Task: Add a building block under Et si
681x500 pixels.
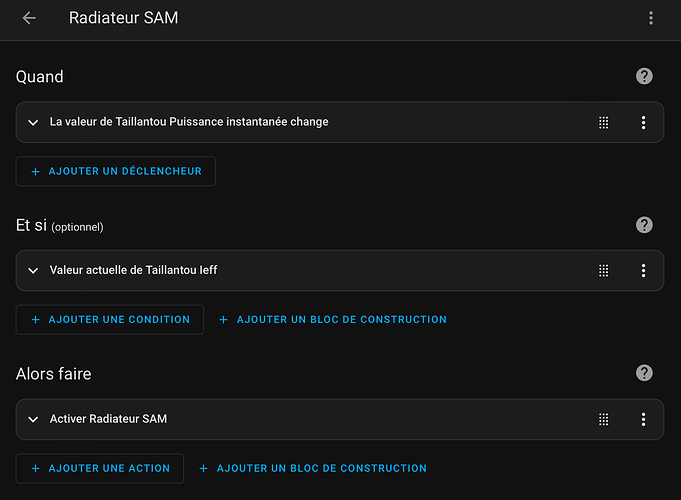Action: pos(333,320)
